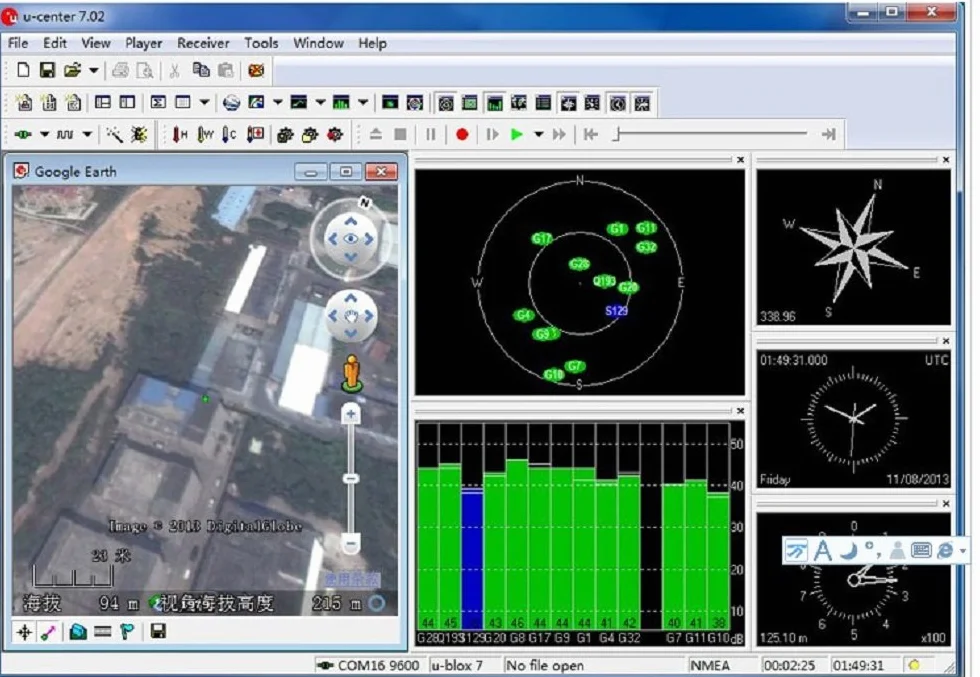Open the port connection dropdown arrow

[44, 134]
